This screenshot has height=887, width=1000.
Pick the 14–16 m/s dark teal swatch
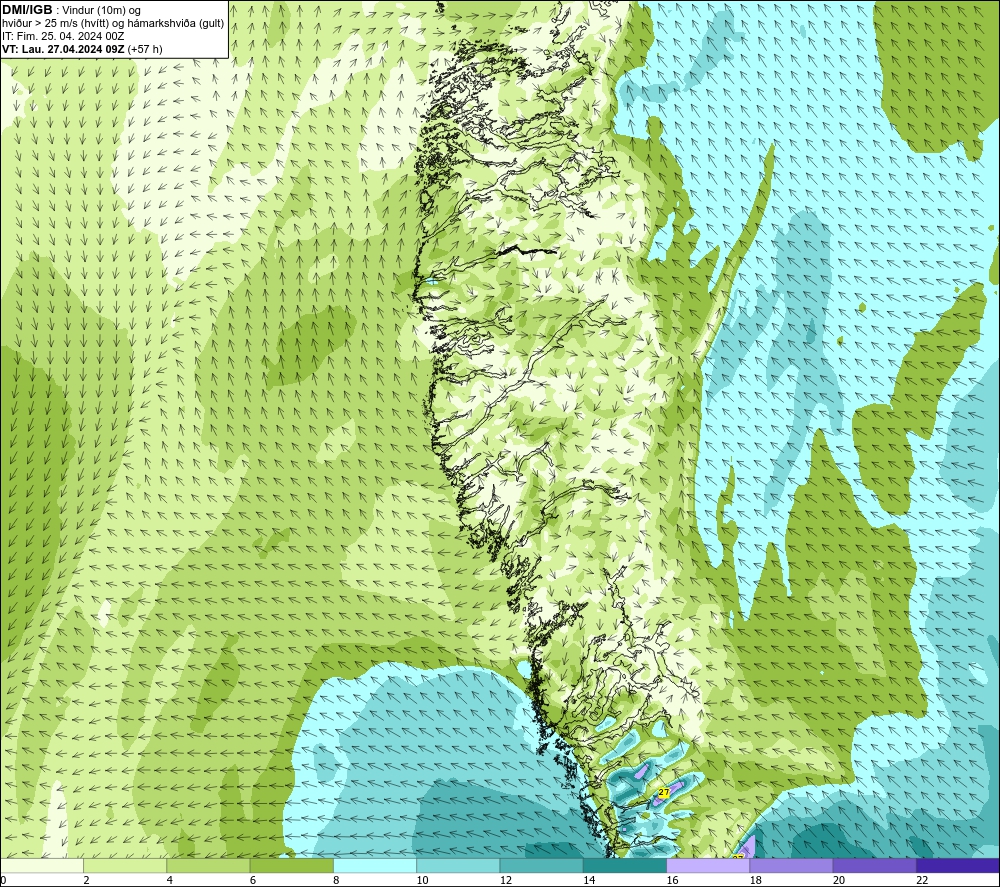tap(625, 865)
